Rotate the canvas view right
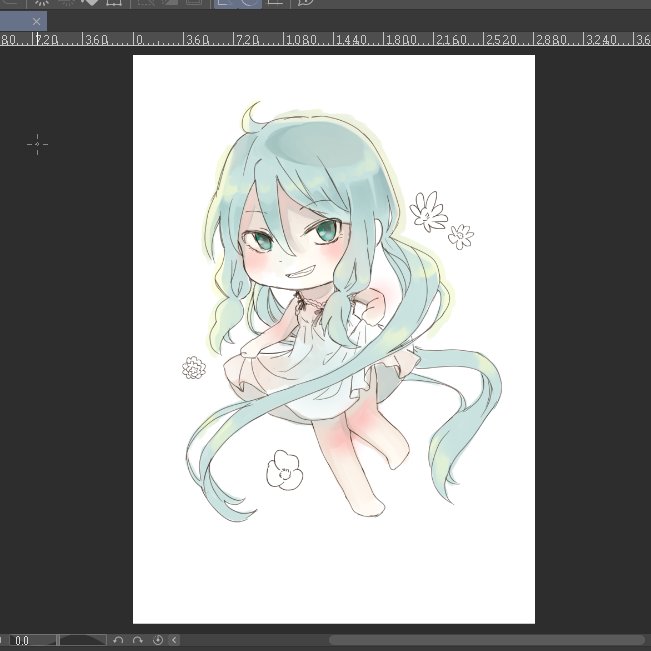651x651 pixels. pos(137,640)
